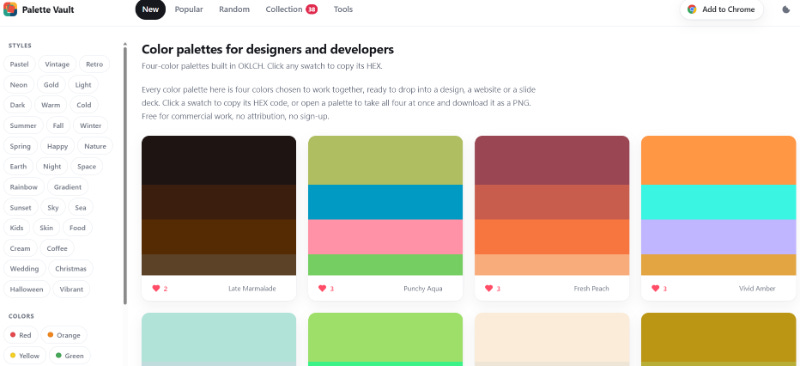Copy the pink swatch in Punchy Aqua
Image resolution: width=800 pixels, height=366 pixels.
click(x=385, y=237)
